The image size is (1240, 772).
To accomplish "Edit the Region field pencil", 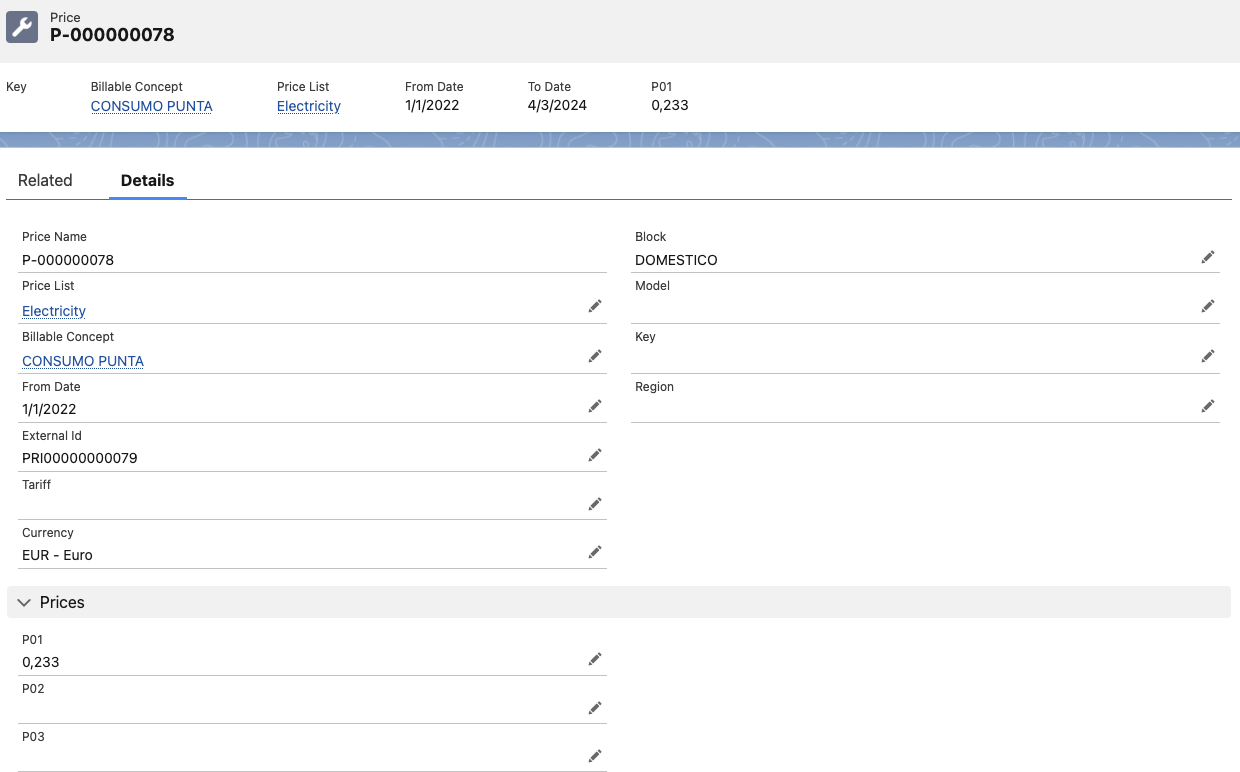I will coord(1208,406).
